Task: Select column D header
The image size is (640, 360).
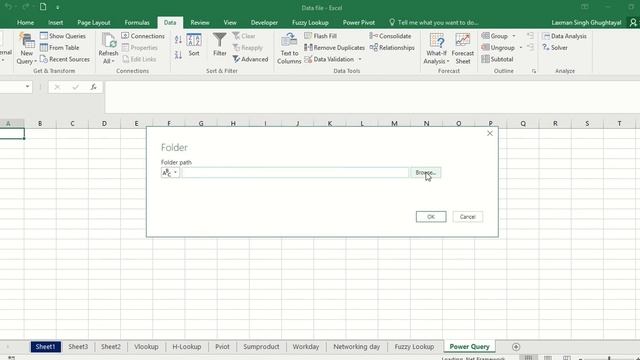Action: point(104,123)
